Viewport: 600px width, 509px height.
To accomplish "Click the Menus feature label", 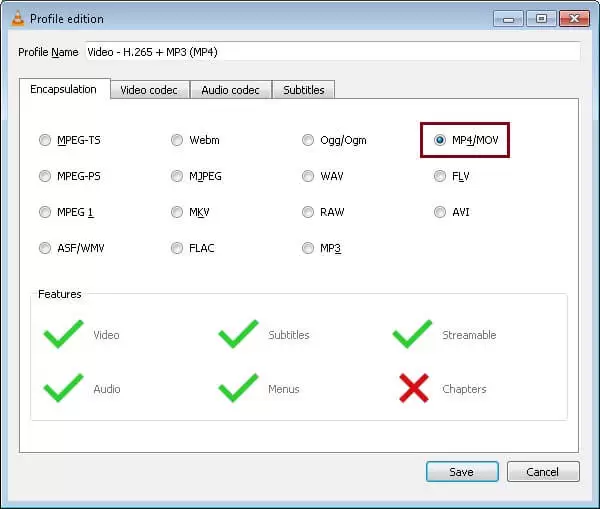I will pos(284,389).
